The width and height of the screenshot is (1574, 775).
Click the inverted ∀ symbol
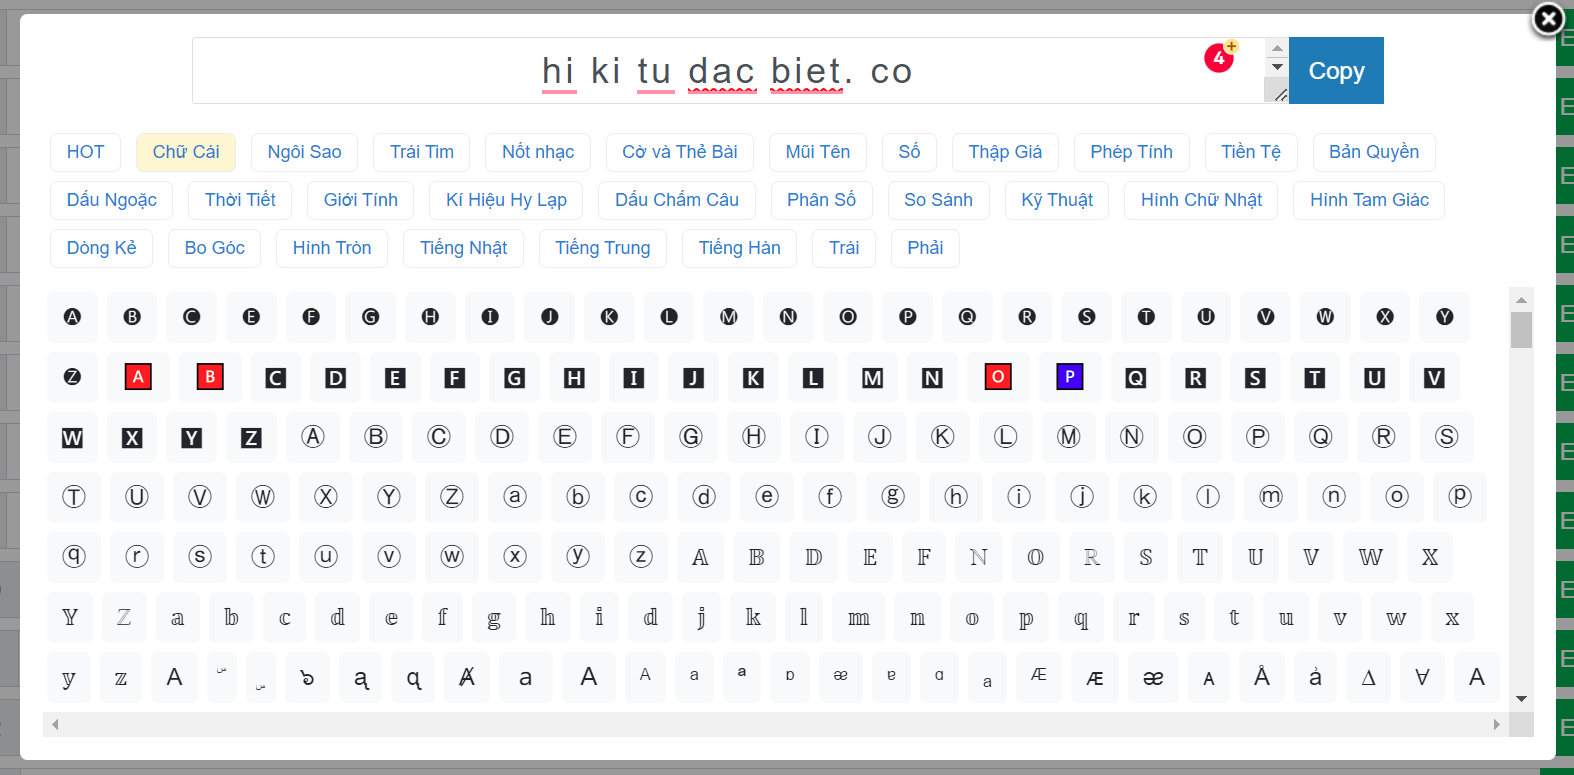coord(1422,677)
